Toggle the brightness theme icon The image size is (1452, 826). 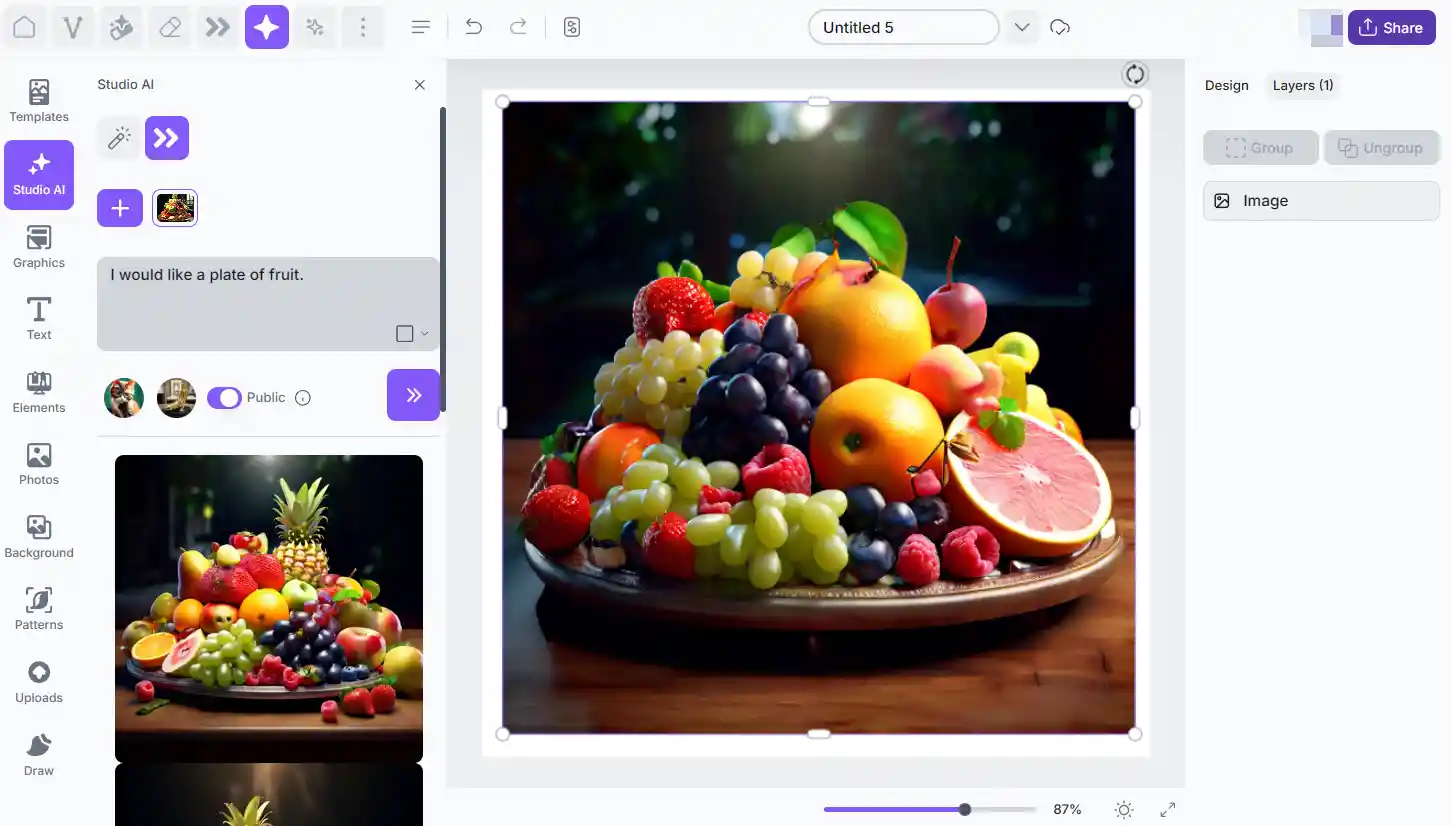[1124, 810]
